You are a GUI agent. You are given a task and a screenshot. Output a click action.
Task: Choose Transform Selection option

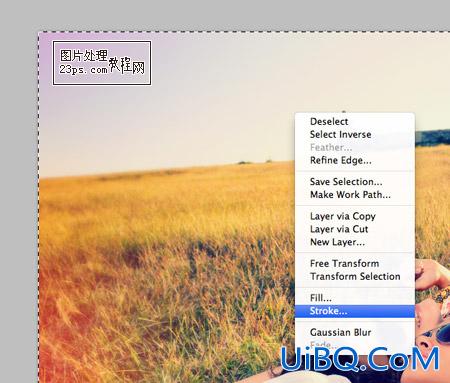click(x=355, y=276)
